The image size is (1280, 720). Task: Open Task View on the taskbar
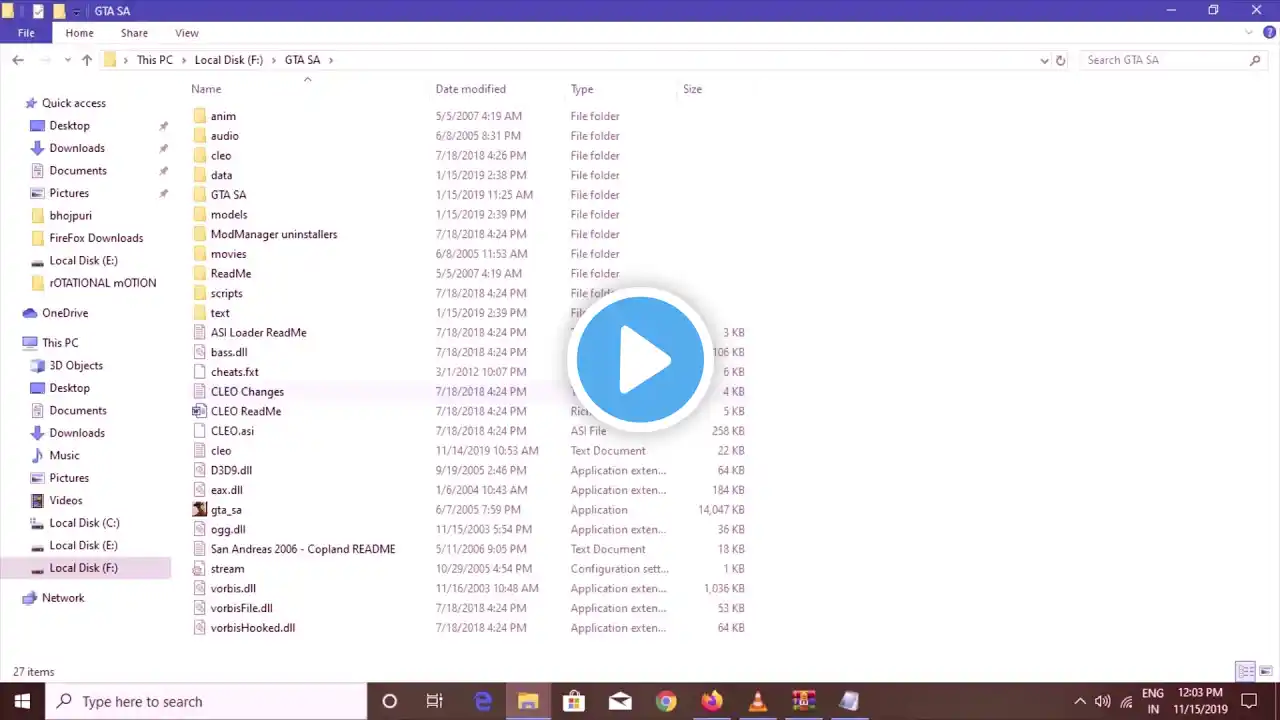(434, 701)
